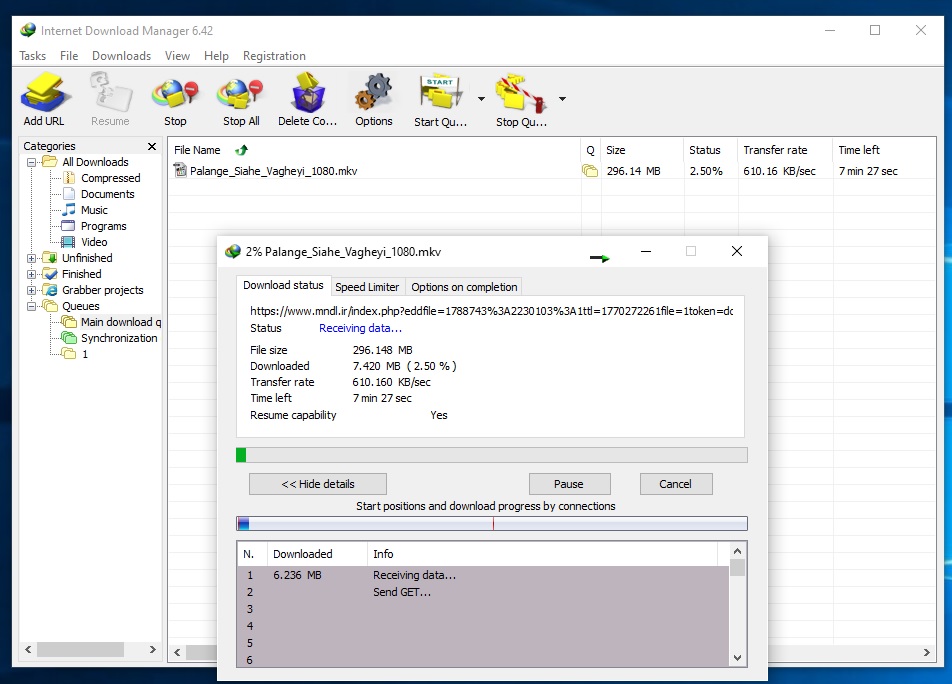The width and height of the screenshot is (952, 684).
Task: Open the Stop Queue dropdown arrow
Action: (562, 99)
